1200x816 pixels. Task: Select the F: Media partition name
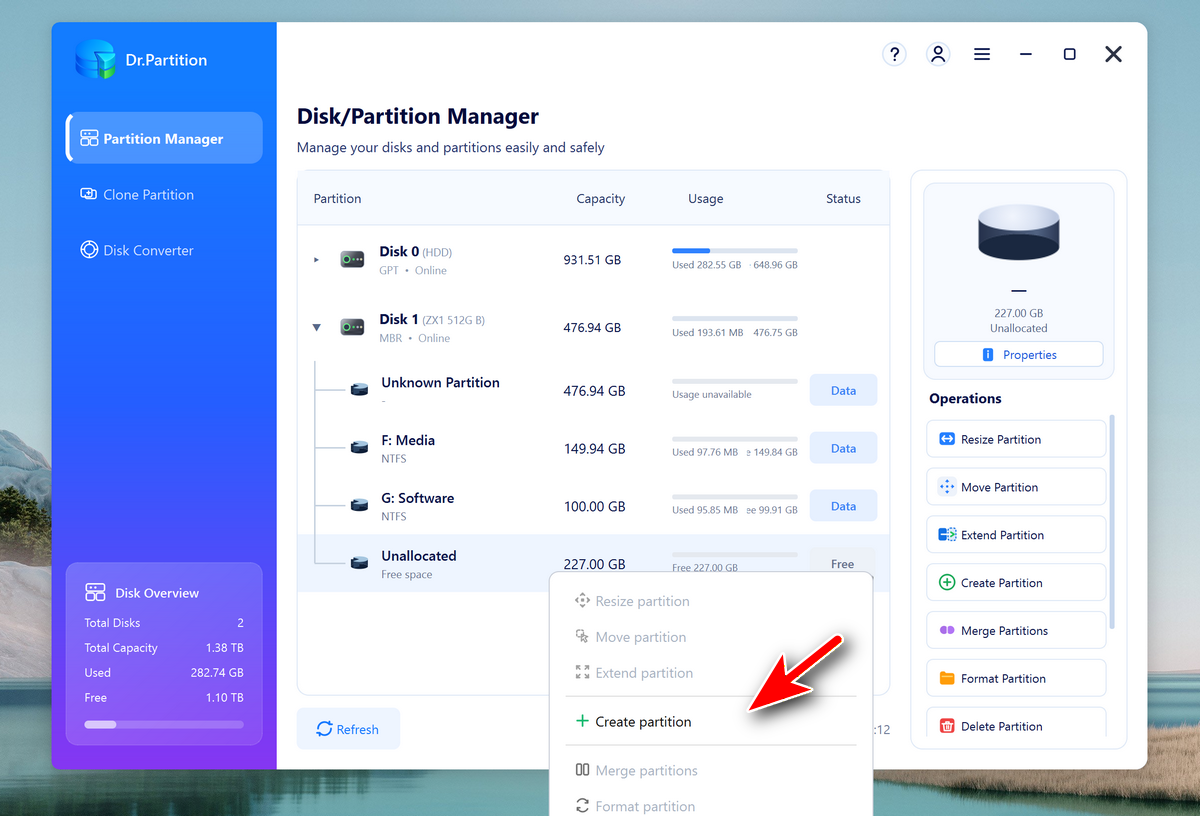tap(408, 440)
